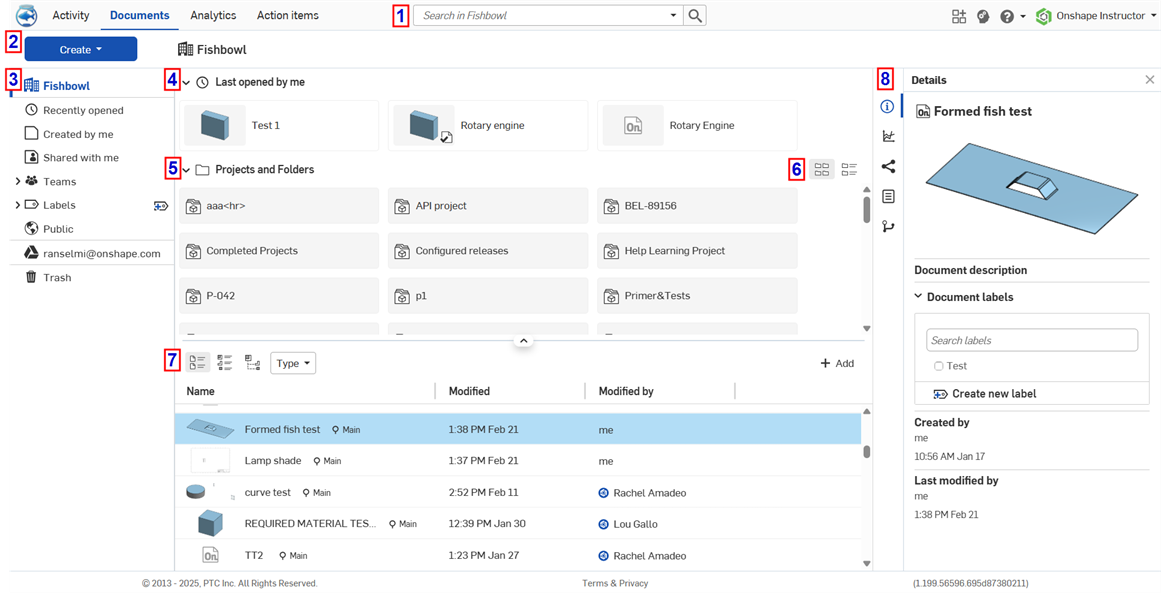
Task: Click in the Search labels field
Action: click(1031, 341)
